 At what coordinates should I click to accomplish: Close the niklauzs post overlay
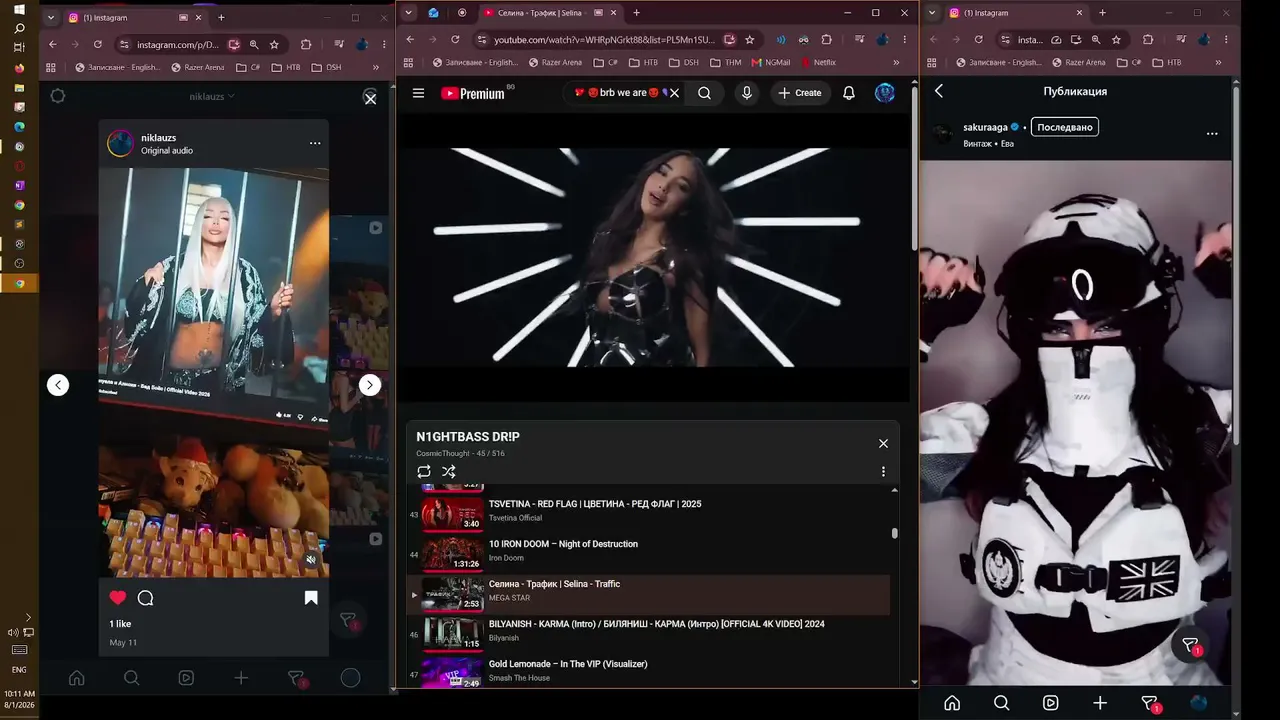pos(370,98)
